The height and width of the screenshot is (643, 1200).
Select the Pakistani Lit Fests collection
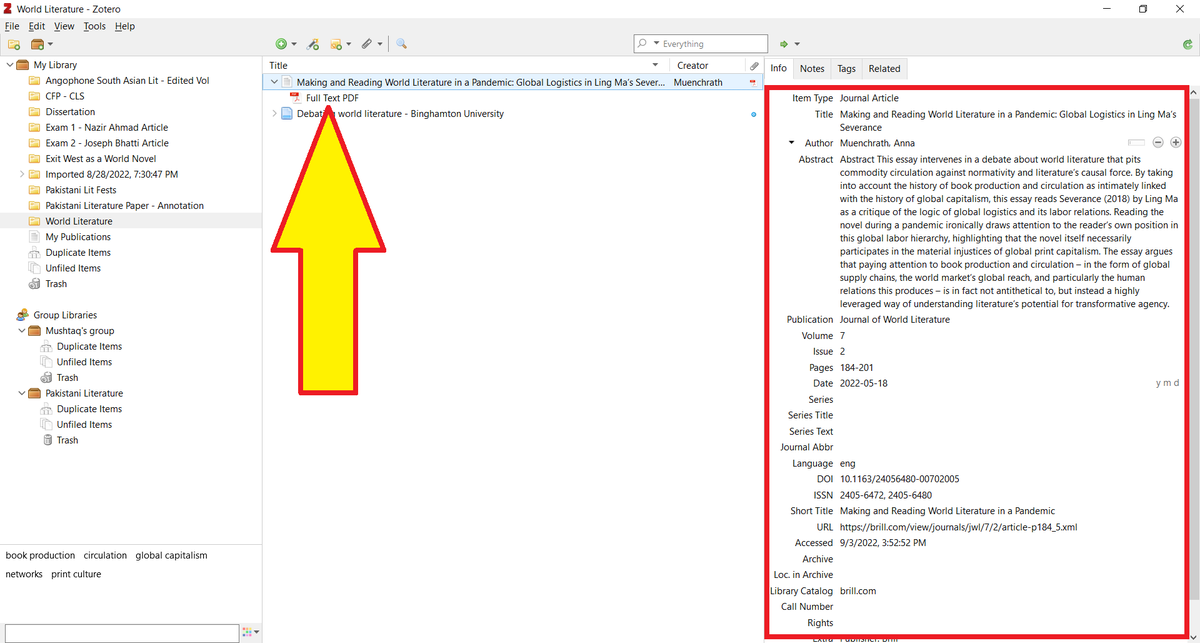click(81, 190)
